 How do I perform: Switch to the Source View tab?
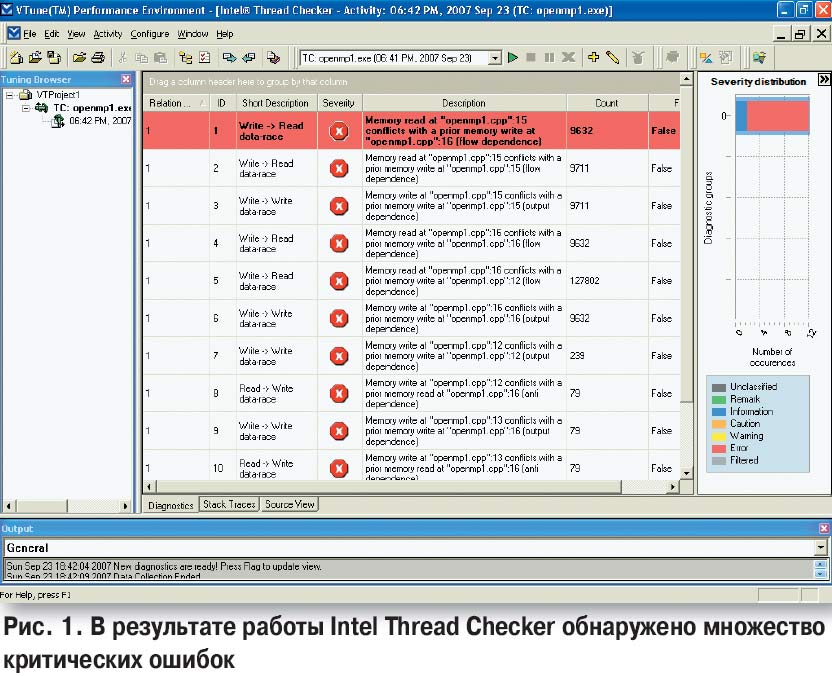pos(290,505)
